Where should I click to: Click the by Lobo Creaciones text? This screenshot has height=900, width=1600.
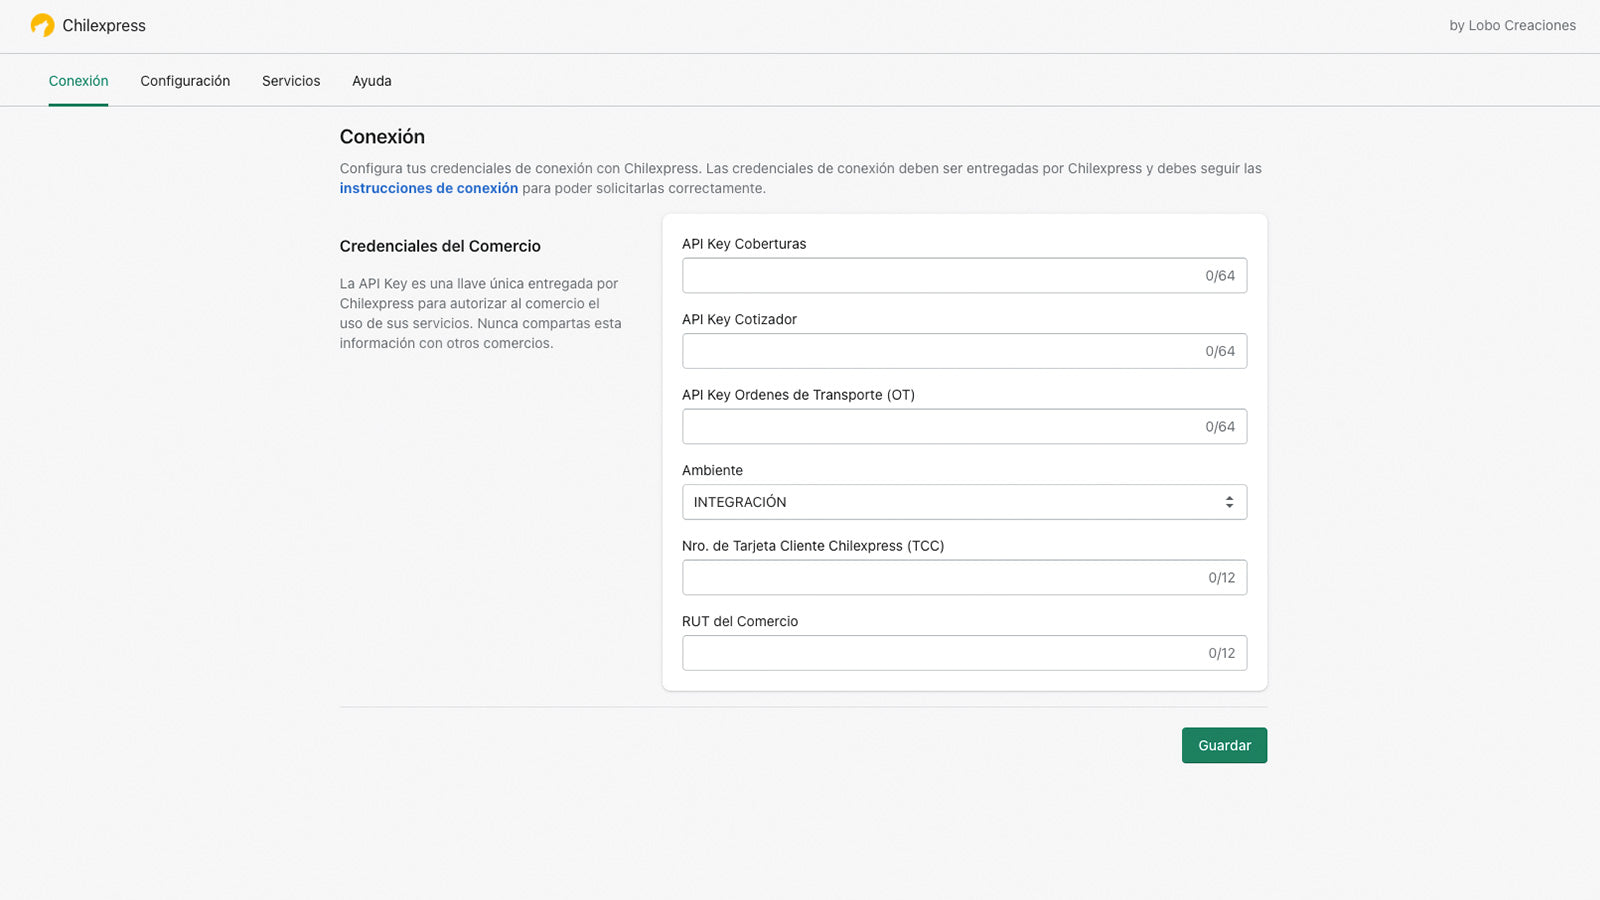pos(1511,25)
